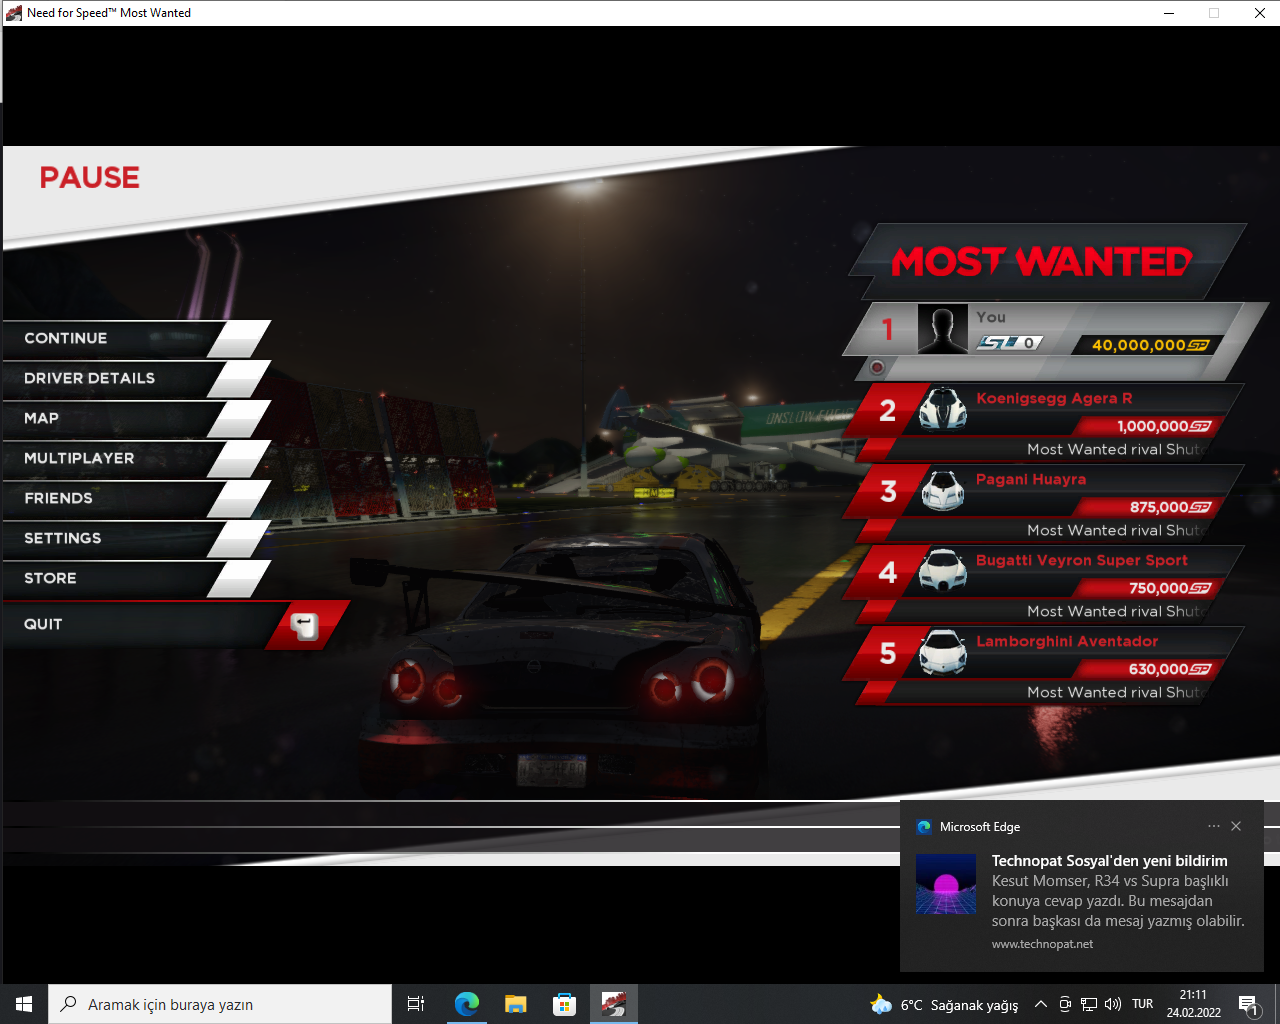The height and width of the screenshot is (1024, 1280).
Task: Click the game icon in the title bar
Action: 14,13
